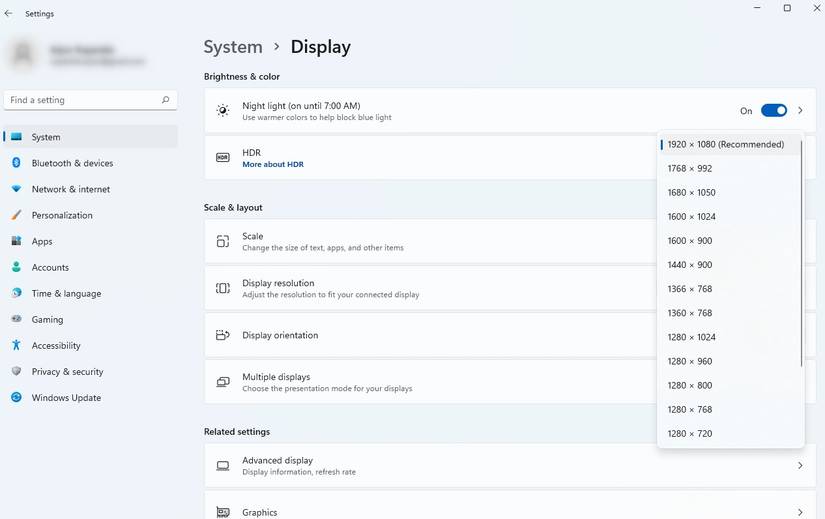Click the Network & internet wifi icon

click(x=16, y=189)
